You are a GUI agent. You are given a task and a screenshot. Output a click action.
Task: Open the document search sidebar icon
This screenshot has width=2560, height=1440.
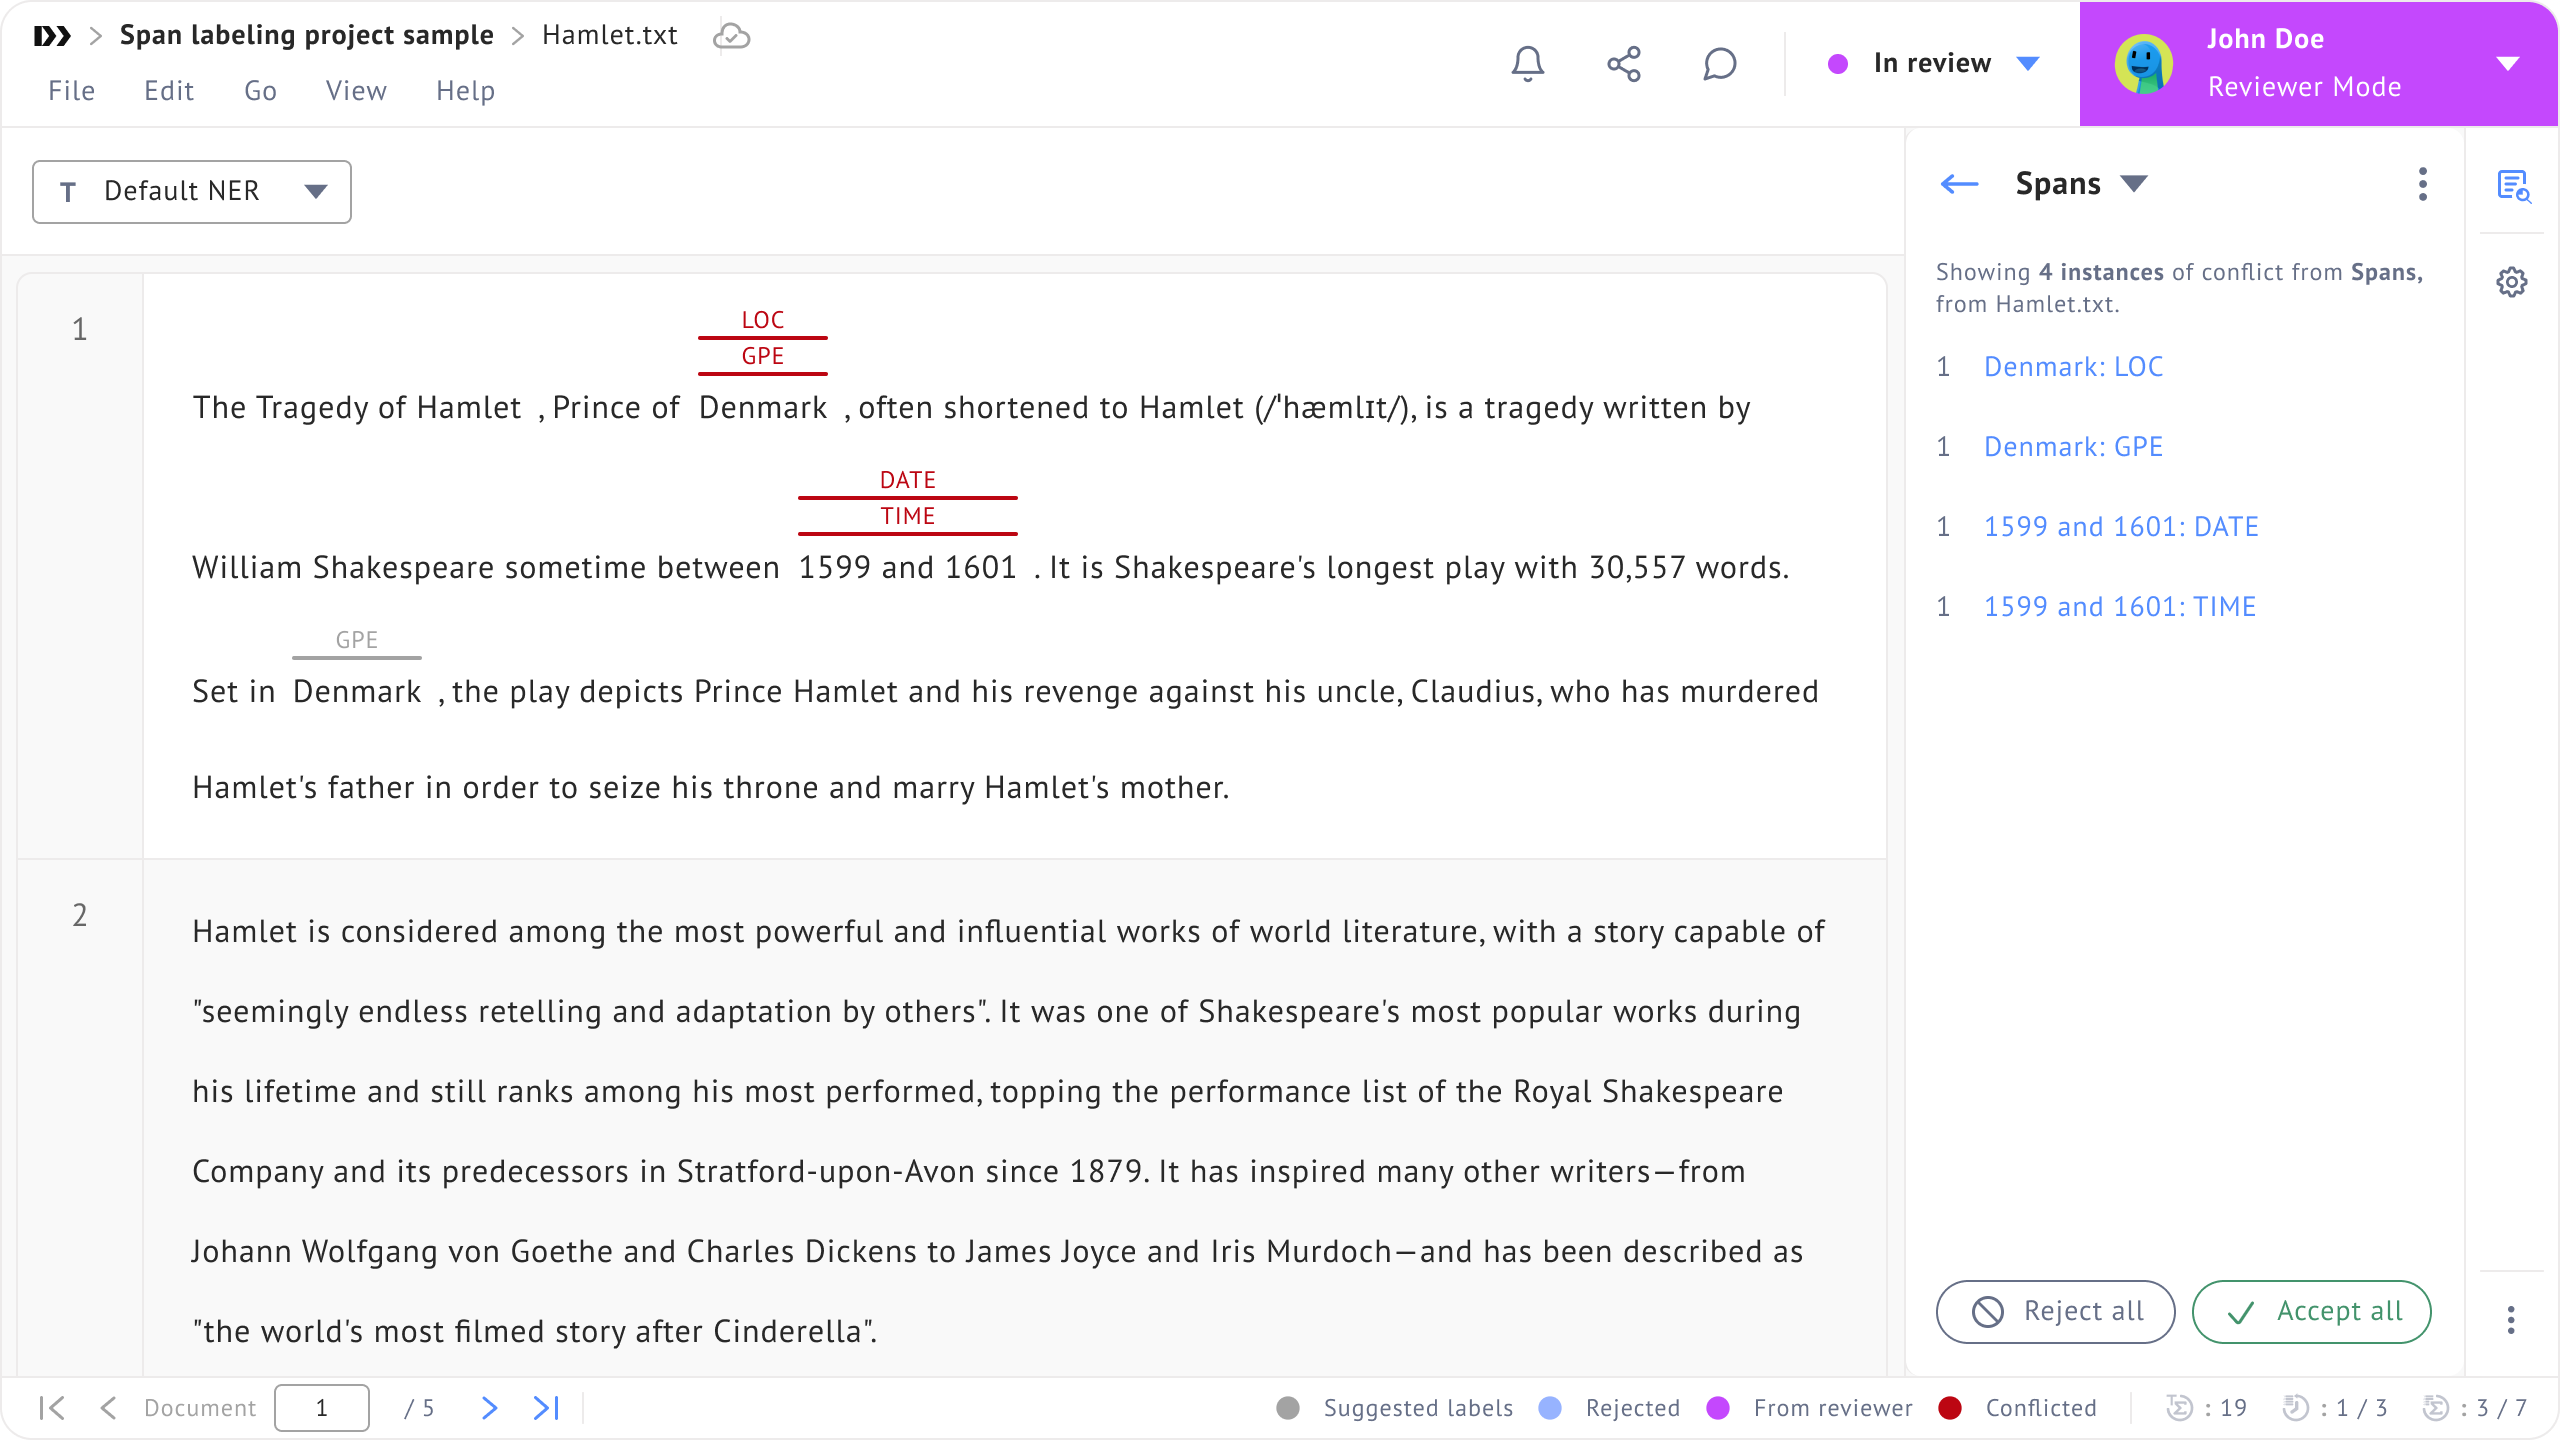2512,186
